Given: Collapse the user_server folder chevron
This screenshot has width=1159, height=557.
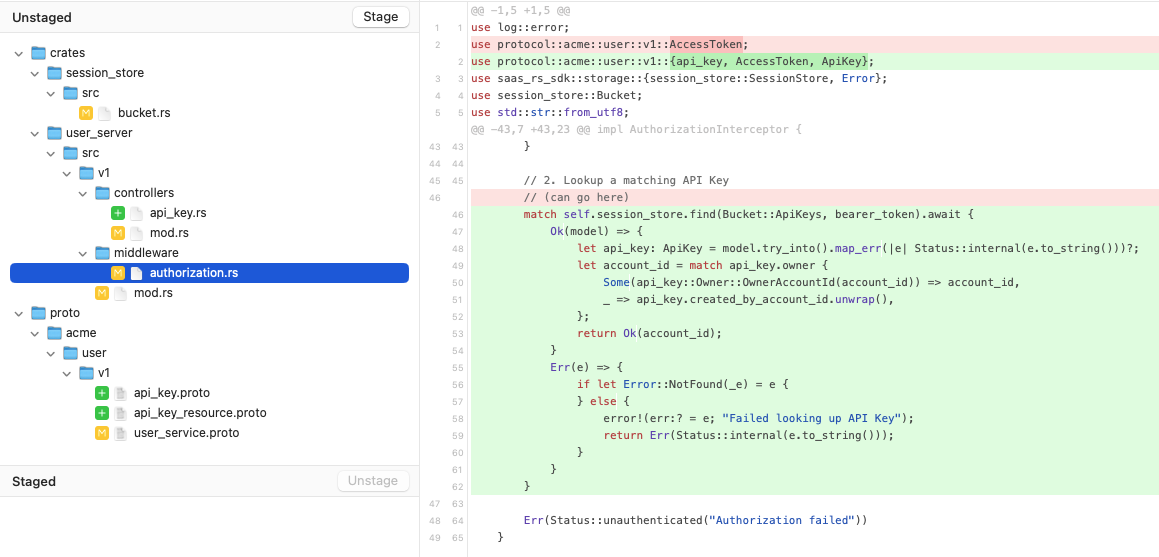Looking at the screenshot, I should point(35,133).
